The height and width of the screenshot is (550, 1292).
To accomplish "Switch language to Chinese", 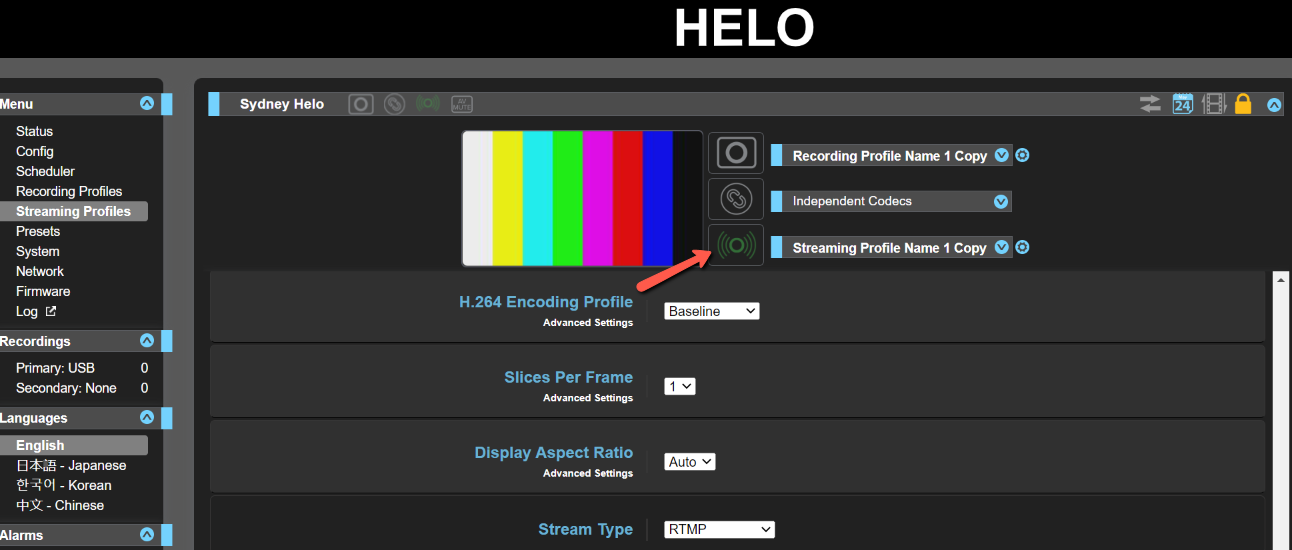I will [x=59, y=505].
